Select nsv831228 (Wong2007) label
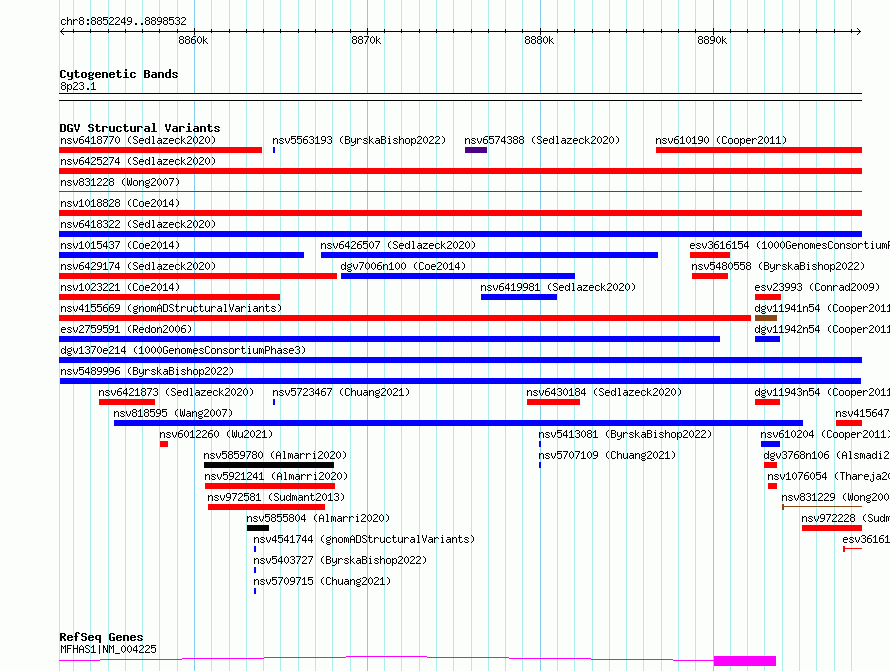 [x=120, y=182]
